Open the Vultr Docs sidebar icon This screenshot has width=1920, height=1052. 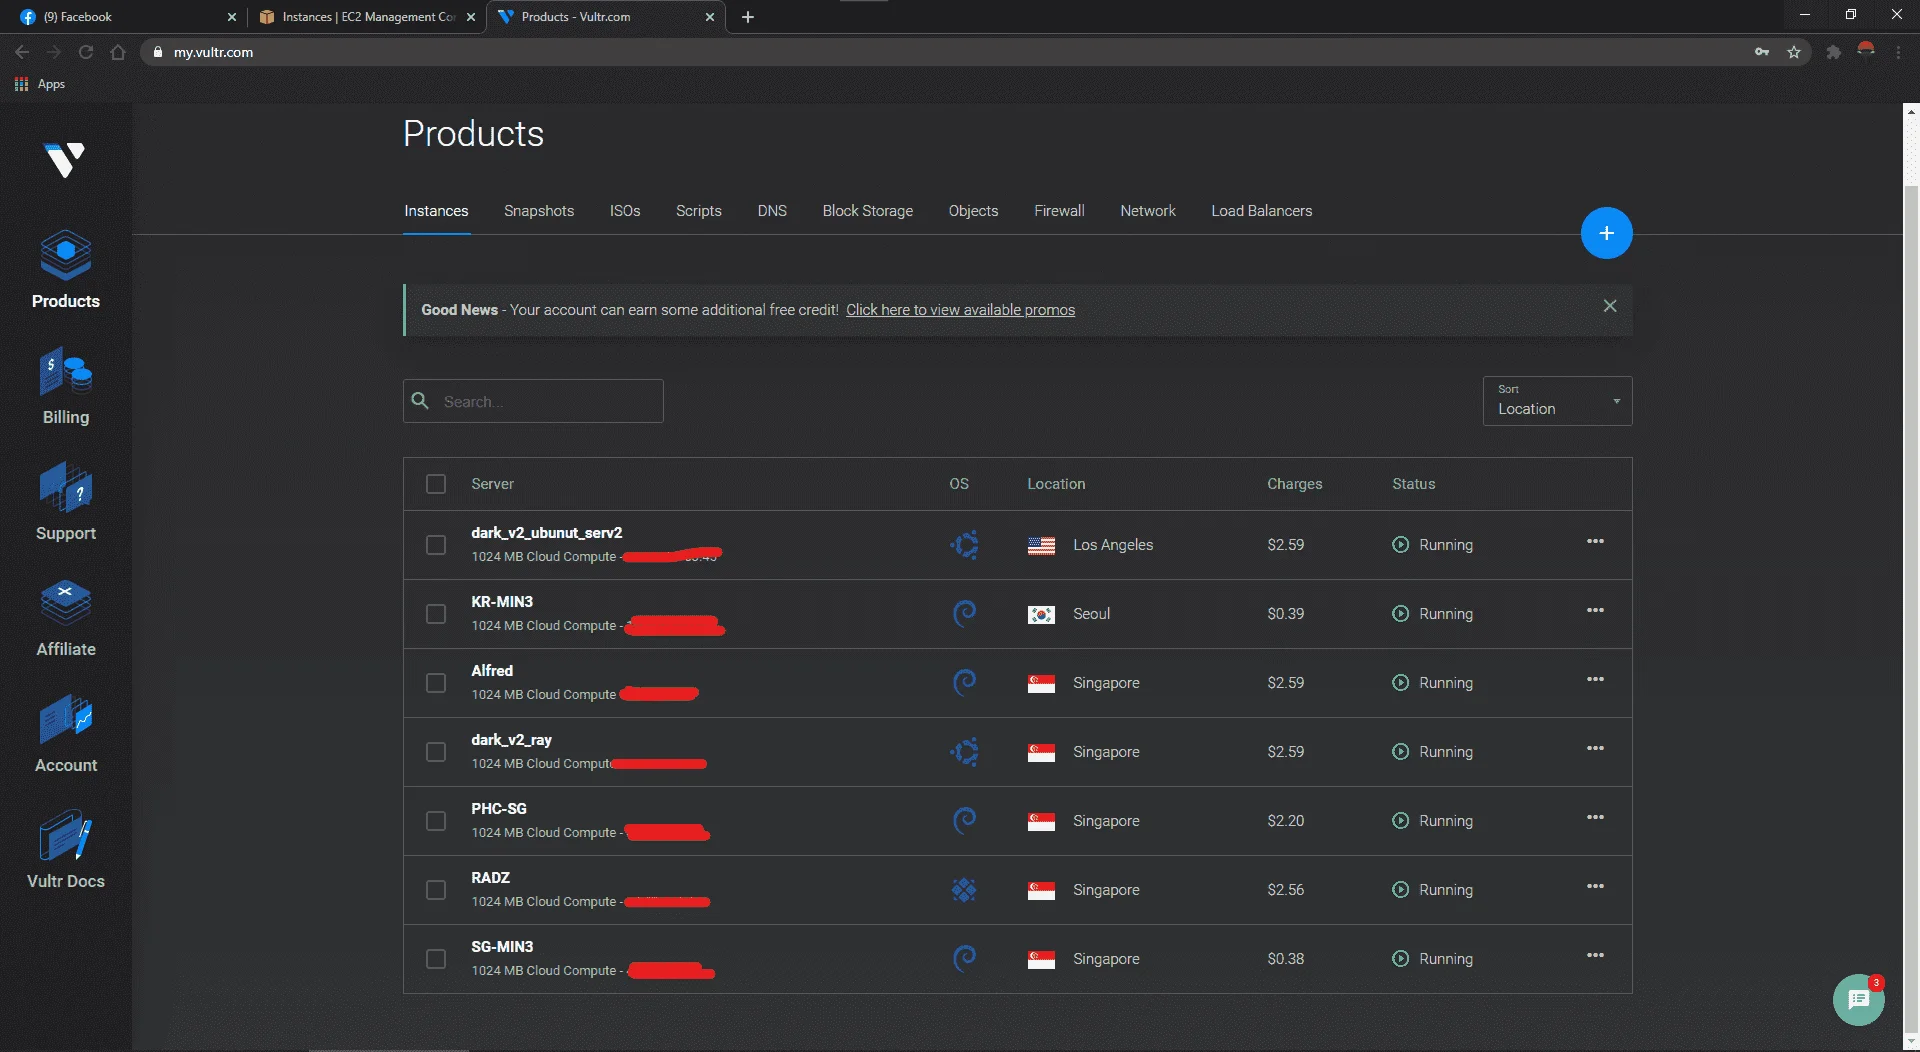[x=66, y=836]
